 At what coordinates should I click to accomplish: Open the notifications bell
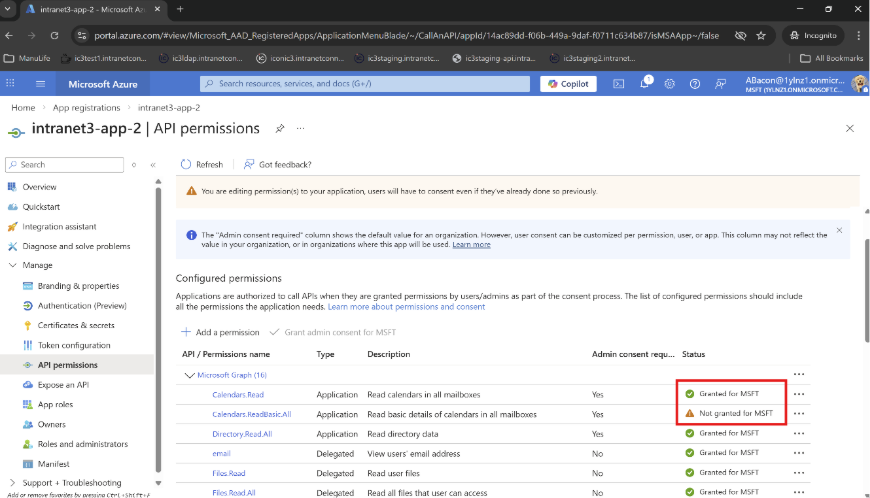pos(645,84)
